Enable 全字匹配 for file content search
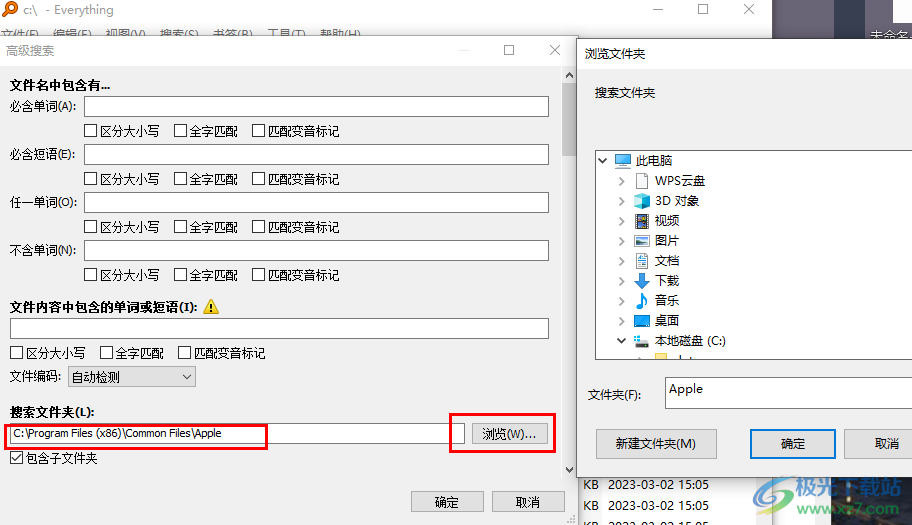This screenshot has width=912, height=525. point(106,352)
